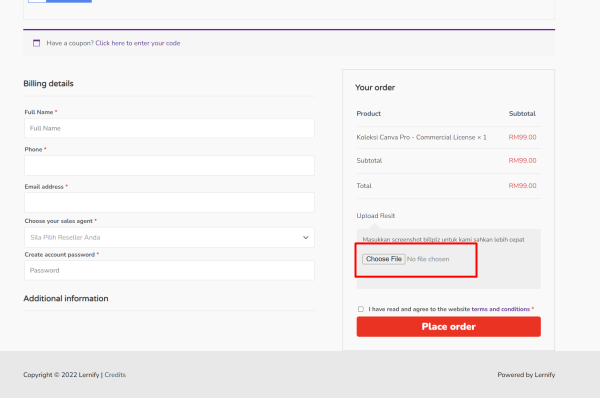This screenshot has width=600, height=398.
Task: Click the 'Choose your sales agent' label
Action: [x=59, y=221]
